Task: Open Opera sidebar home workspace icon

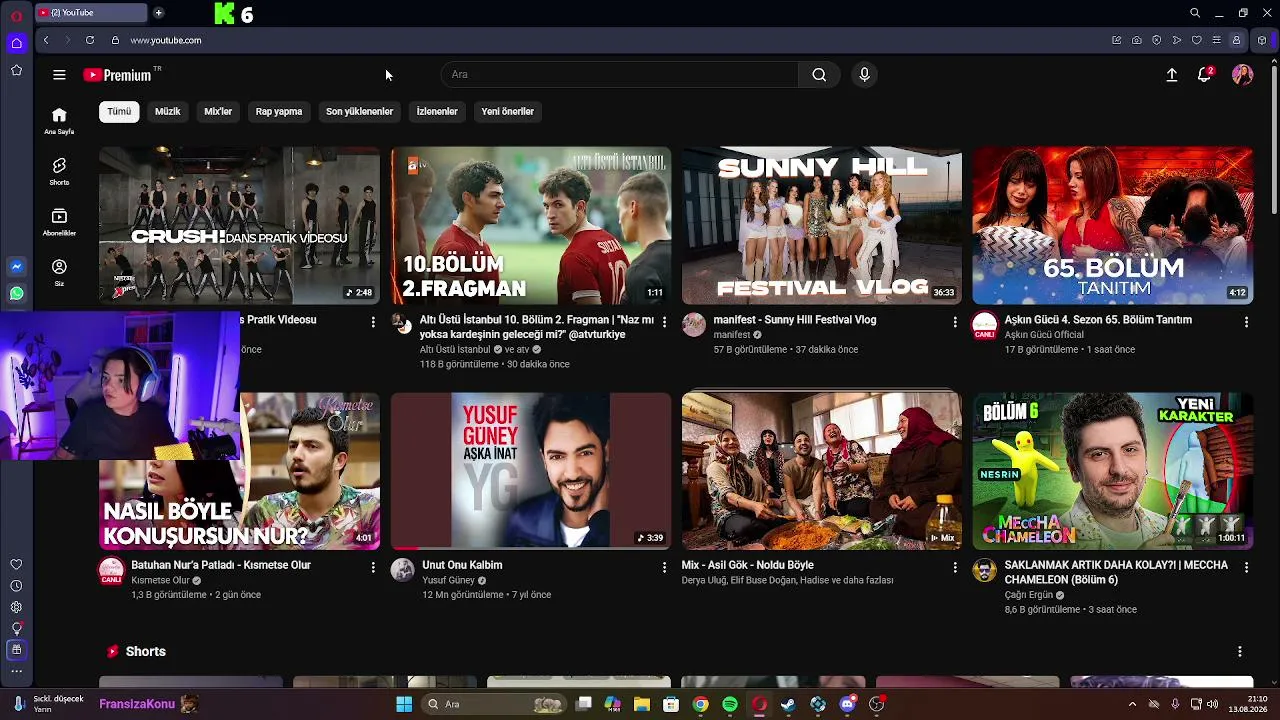Action: pyautogui.click(x=16, y=43)
